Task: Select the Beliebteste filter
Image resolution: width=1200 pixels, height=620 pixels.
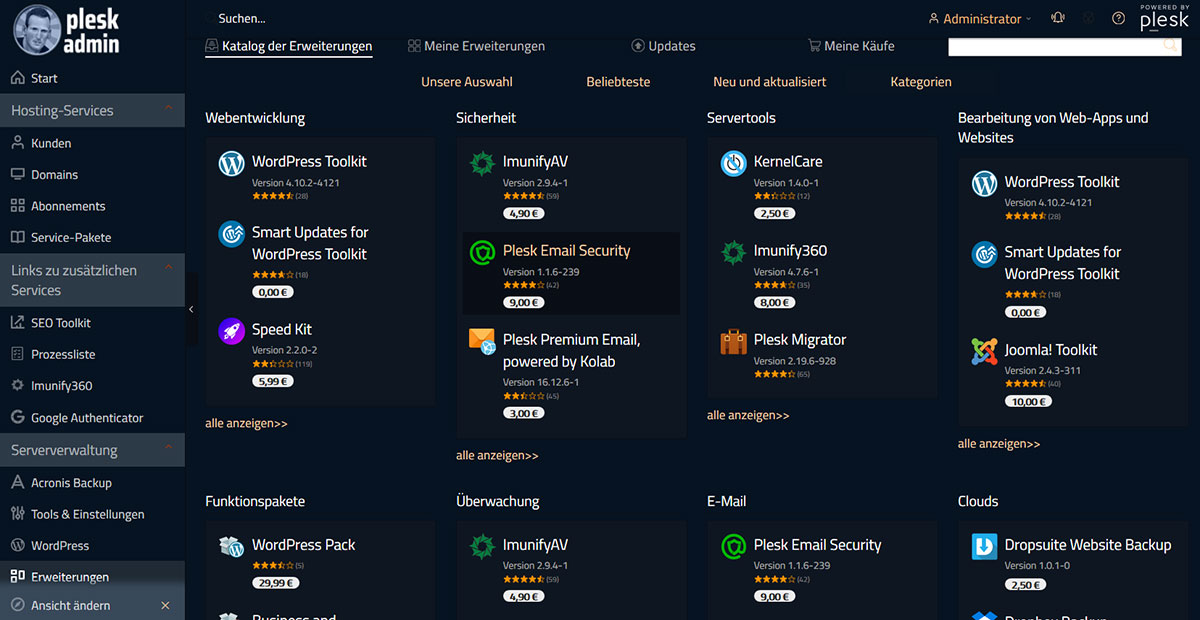Action: [x=618, y=82]
